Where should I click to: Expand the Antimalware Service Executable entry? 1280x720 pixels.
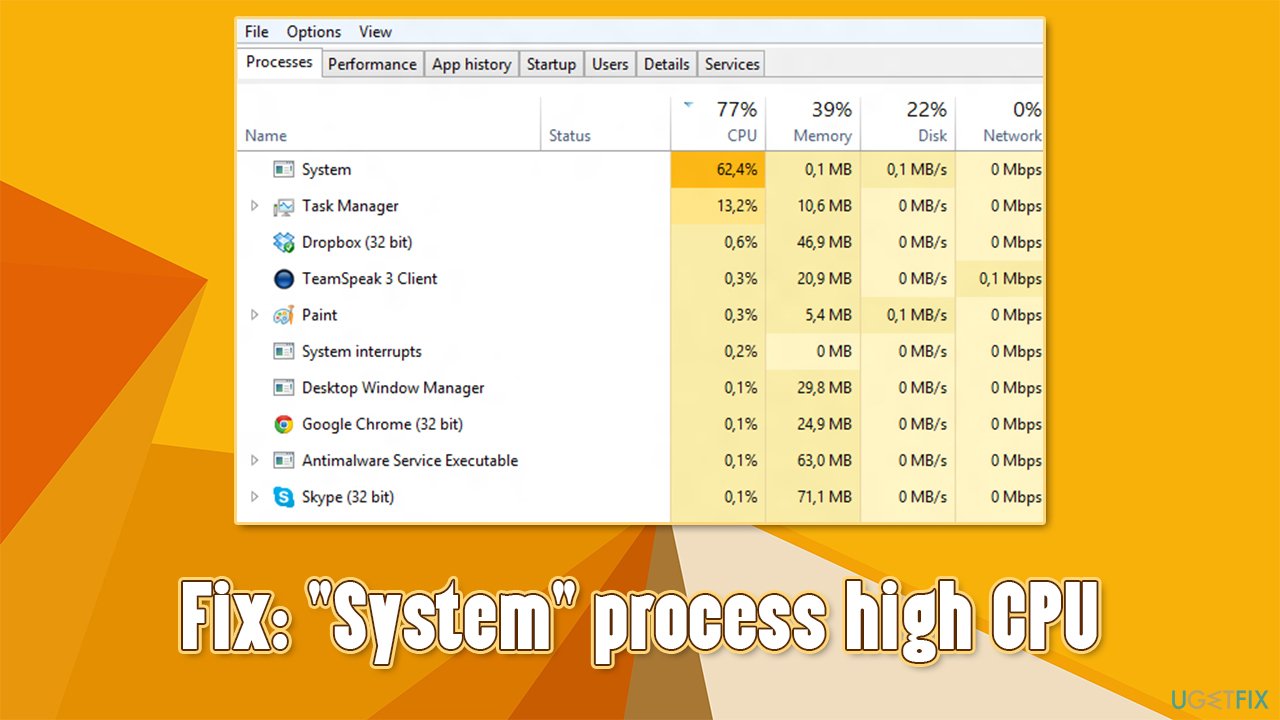pos(254,460)
